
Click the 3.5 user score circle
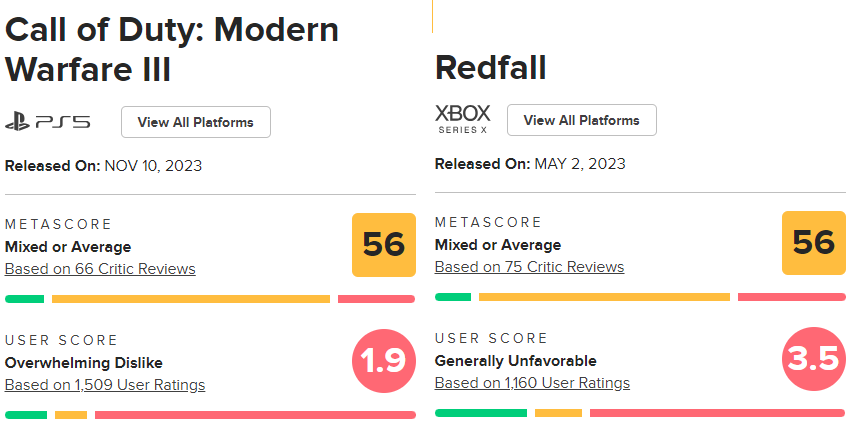click(813, 359)
